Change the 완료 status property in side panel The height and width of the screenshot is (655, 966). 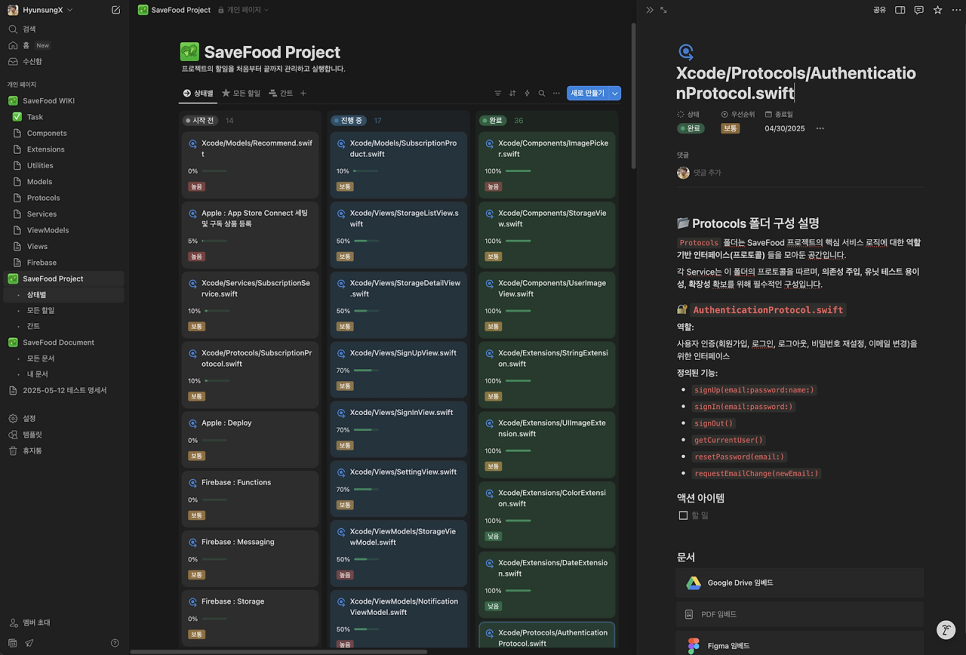coord(691,128)
